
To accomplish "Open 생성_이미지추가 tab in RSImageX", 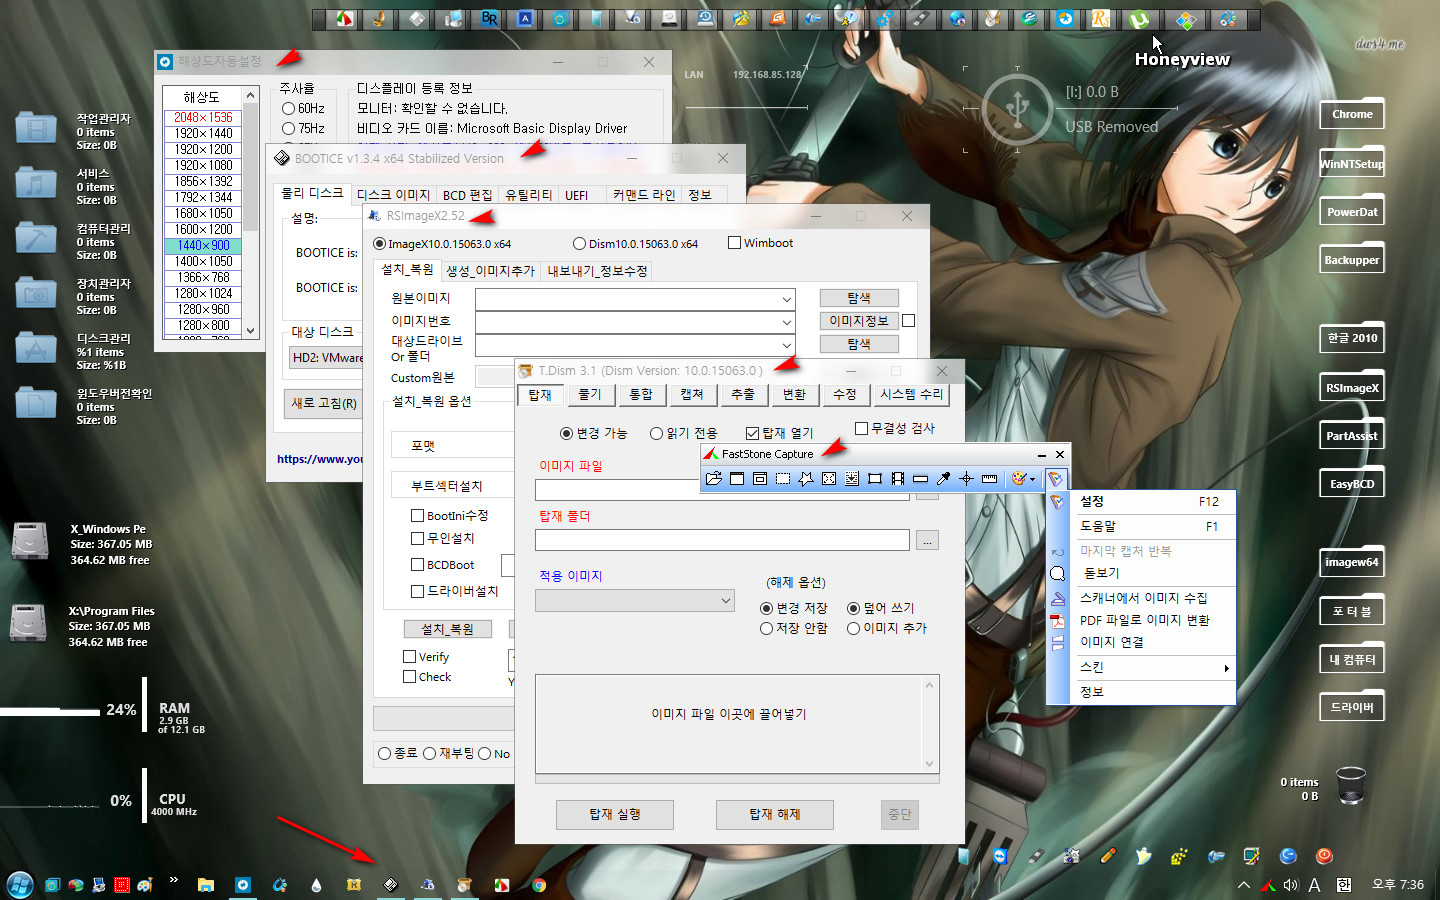I will pyautogui.click(x=490, y=271).
